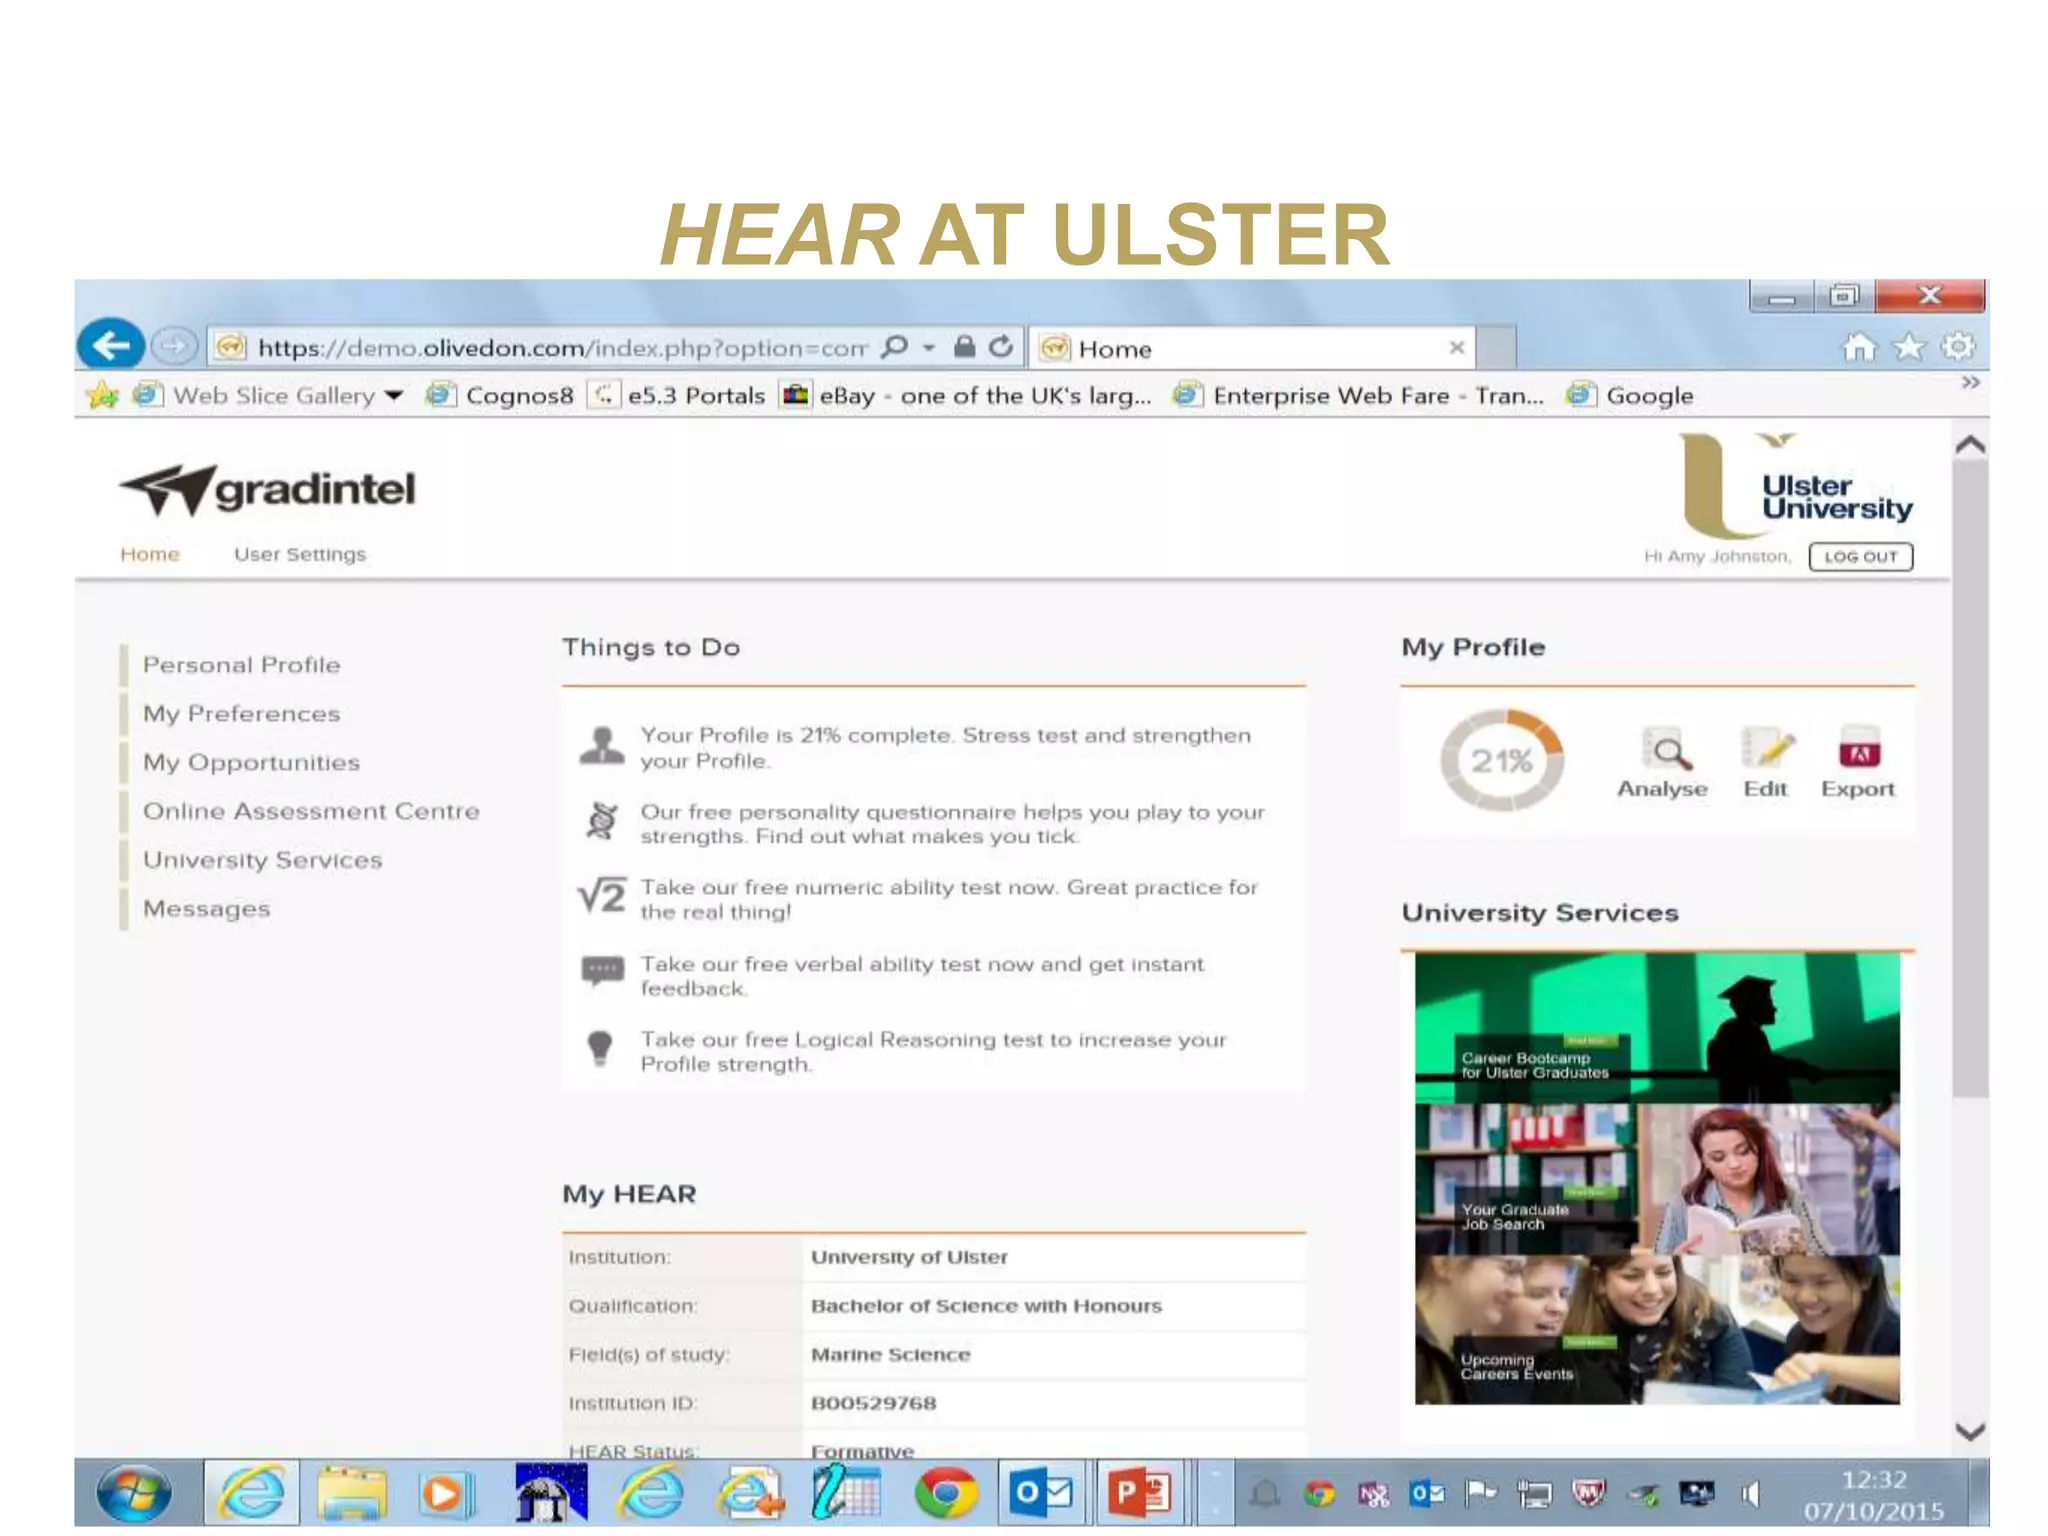Open the Cognos8 favorites link
The image size is (2048, 1536).
[500, 395]
